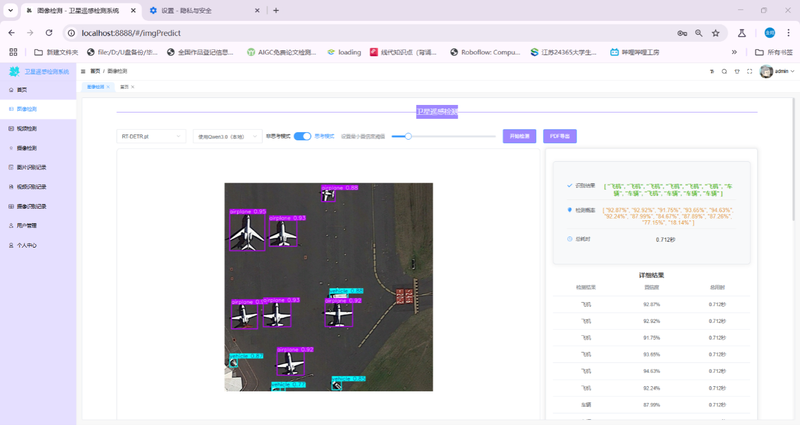Expand the Qwen3.0 model selection dropdown
This screenshot has height=425, width=800.
[x=225, y=136]
